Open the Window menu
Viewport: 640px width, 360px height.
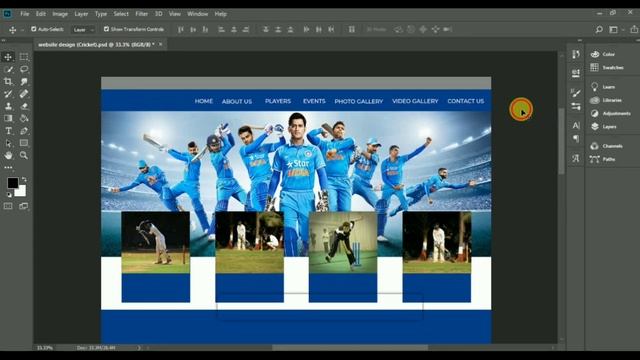[x=198, y=14]
